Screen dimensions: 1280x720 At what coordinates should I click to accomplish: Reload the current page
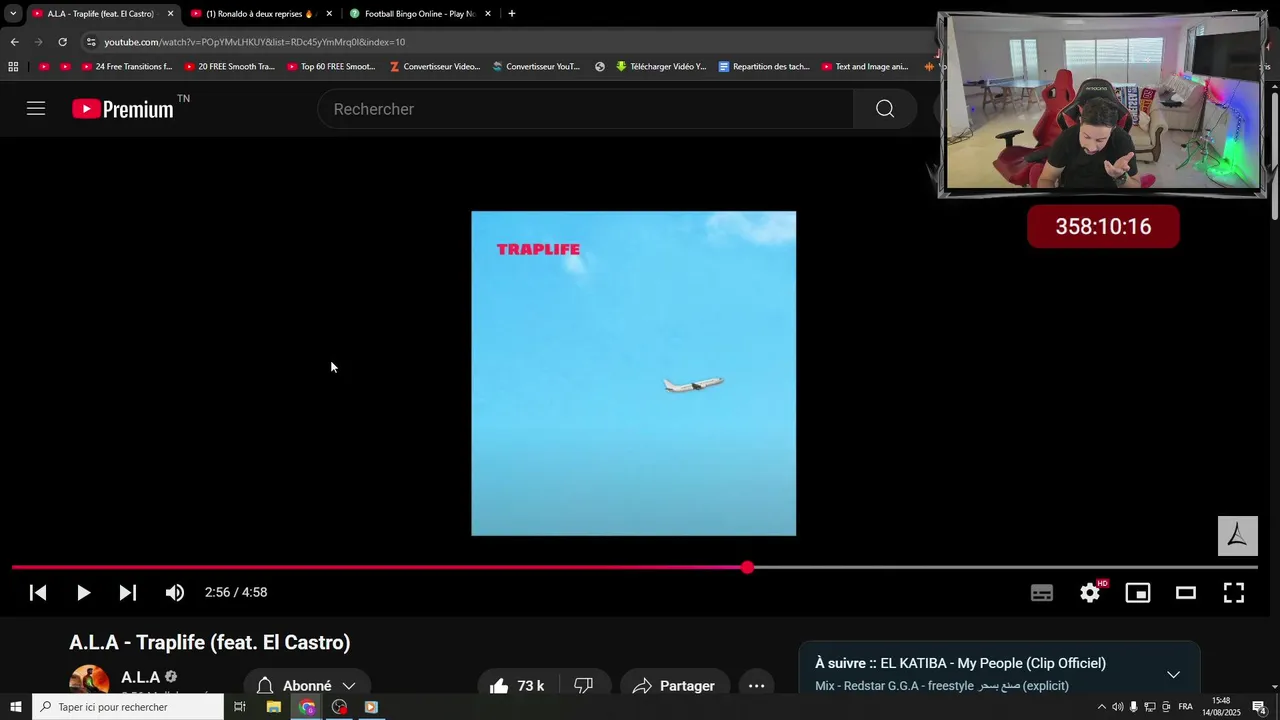[62, 42]
